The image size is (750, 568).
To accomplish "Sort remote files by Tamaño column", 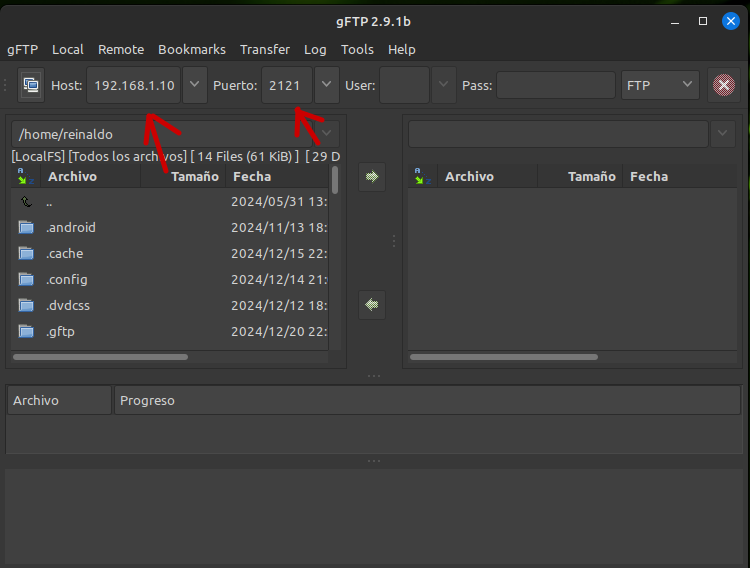I will coord(580,177).
